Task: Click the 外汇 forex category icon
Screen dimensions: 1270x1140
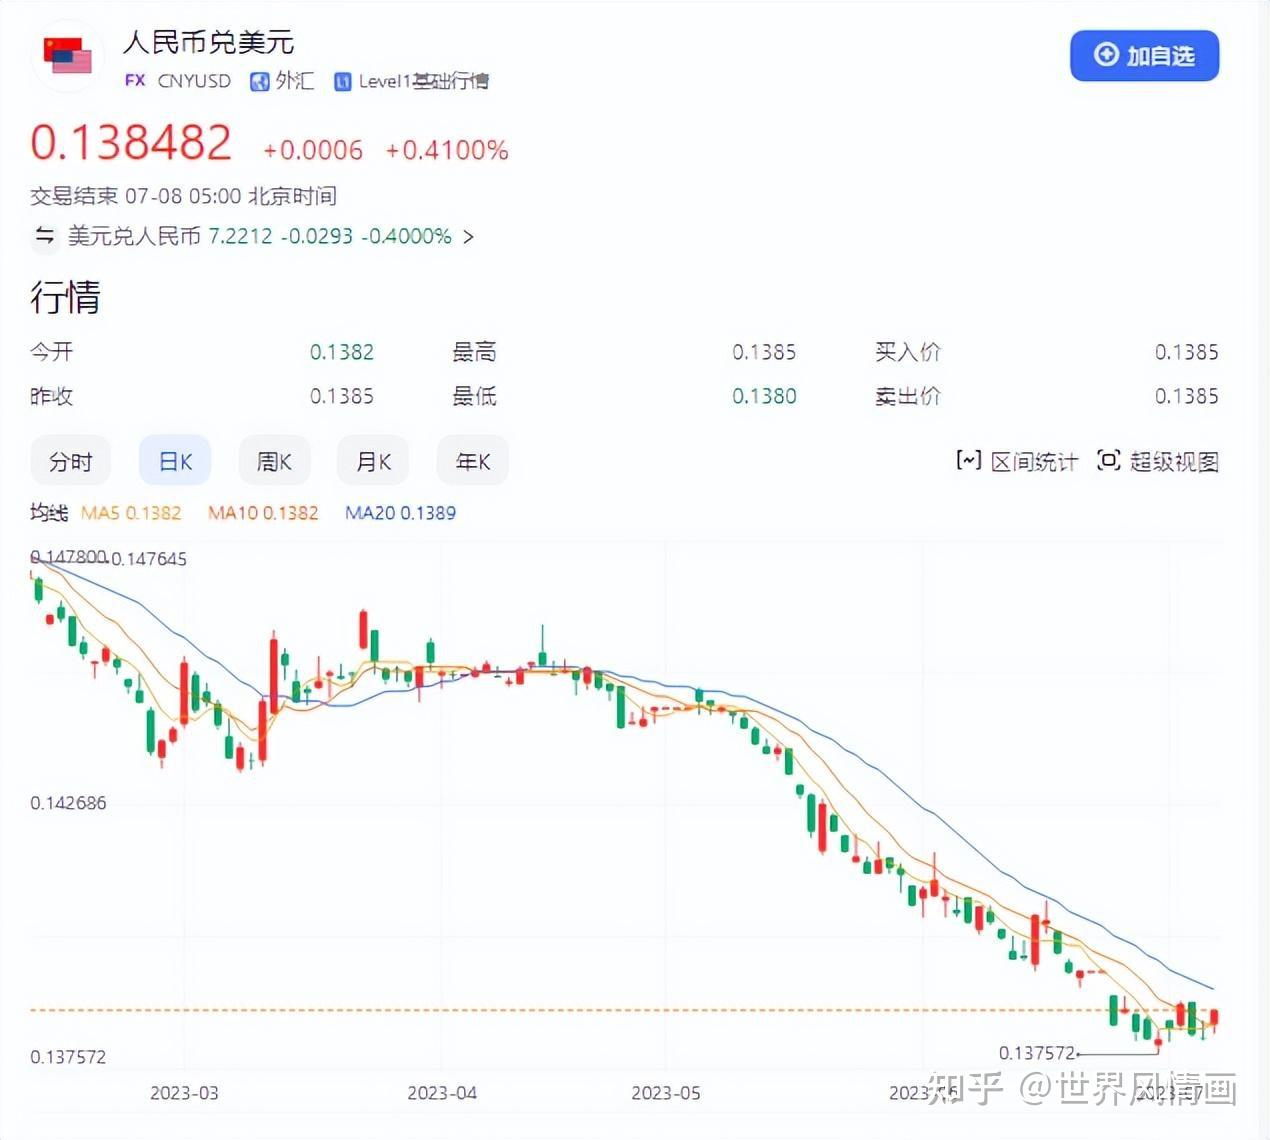Action: click(259, 81)
